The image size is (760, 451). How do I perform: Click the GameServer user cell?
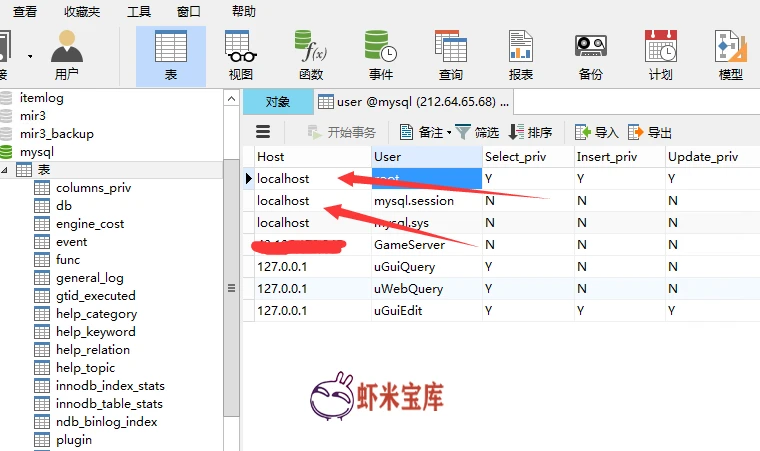[x=427, y=245]
